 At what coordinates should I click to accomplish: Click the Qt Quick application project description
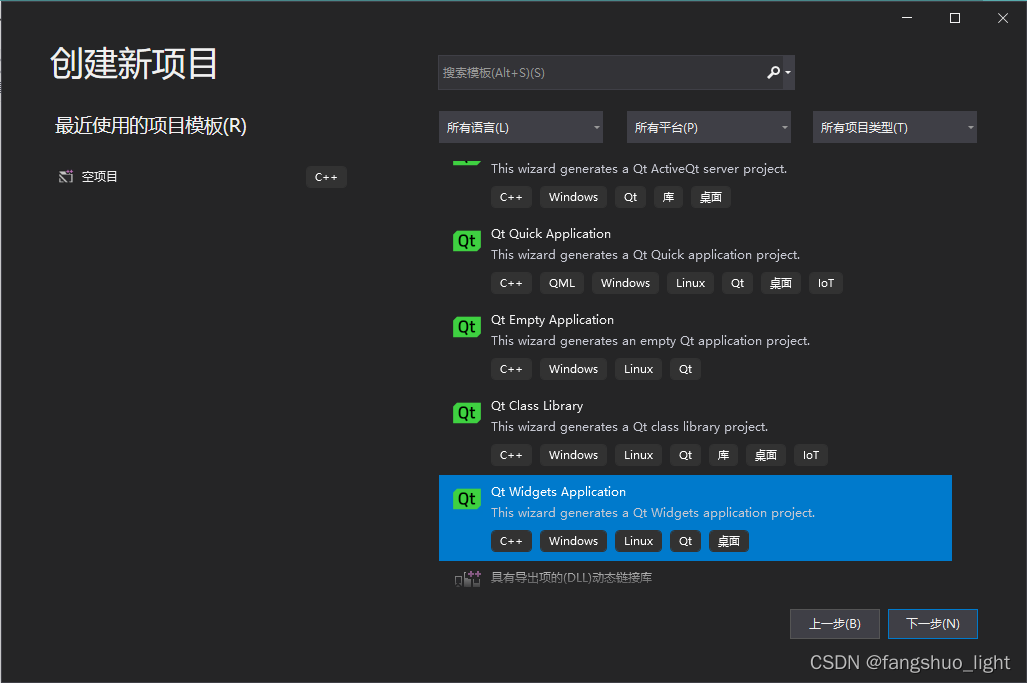tap(645, 255)
